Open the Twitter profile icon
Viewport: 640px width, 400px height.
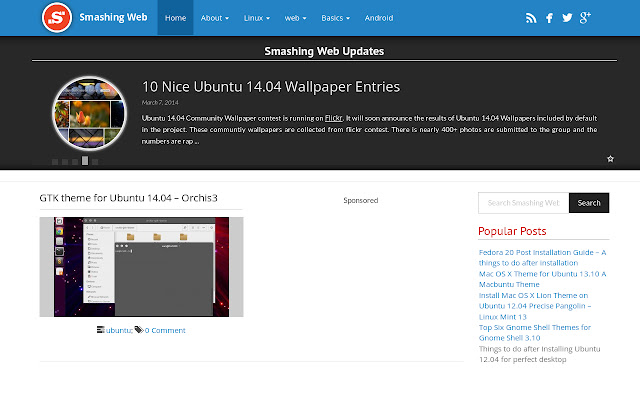pos(567,18)
